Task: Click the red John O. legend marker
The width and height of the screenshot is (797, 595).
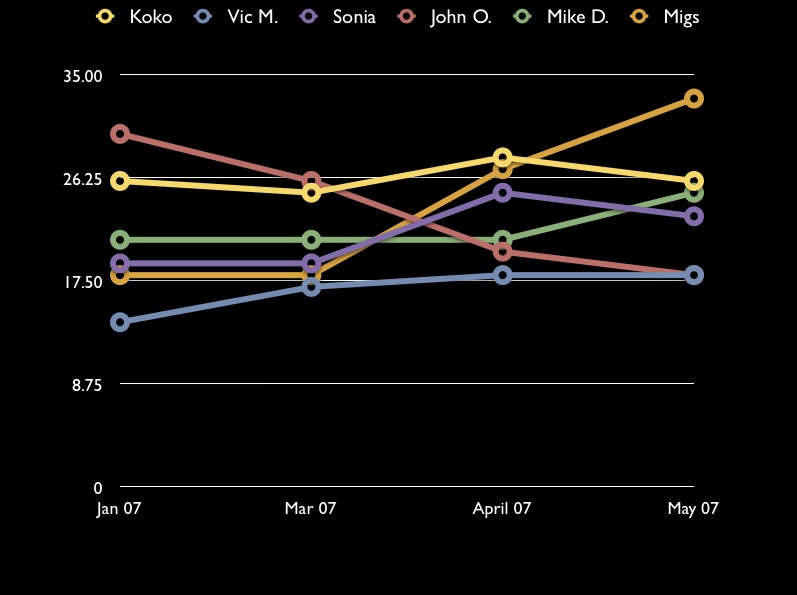Action: coord(407,17)
